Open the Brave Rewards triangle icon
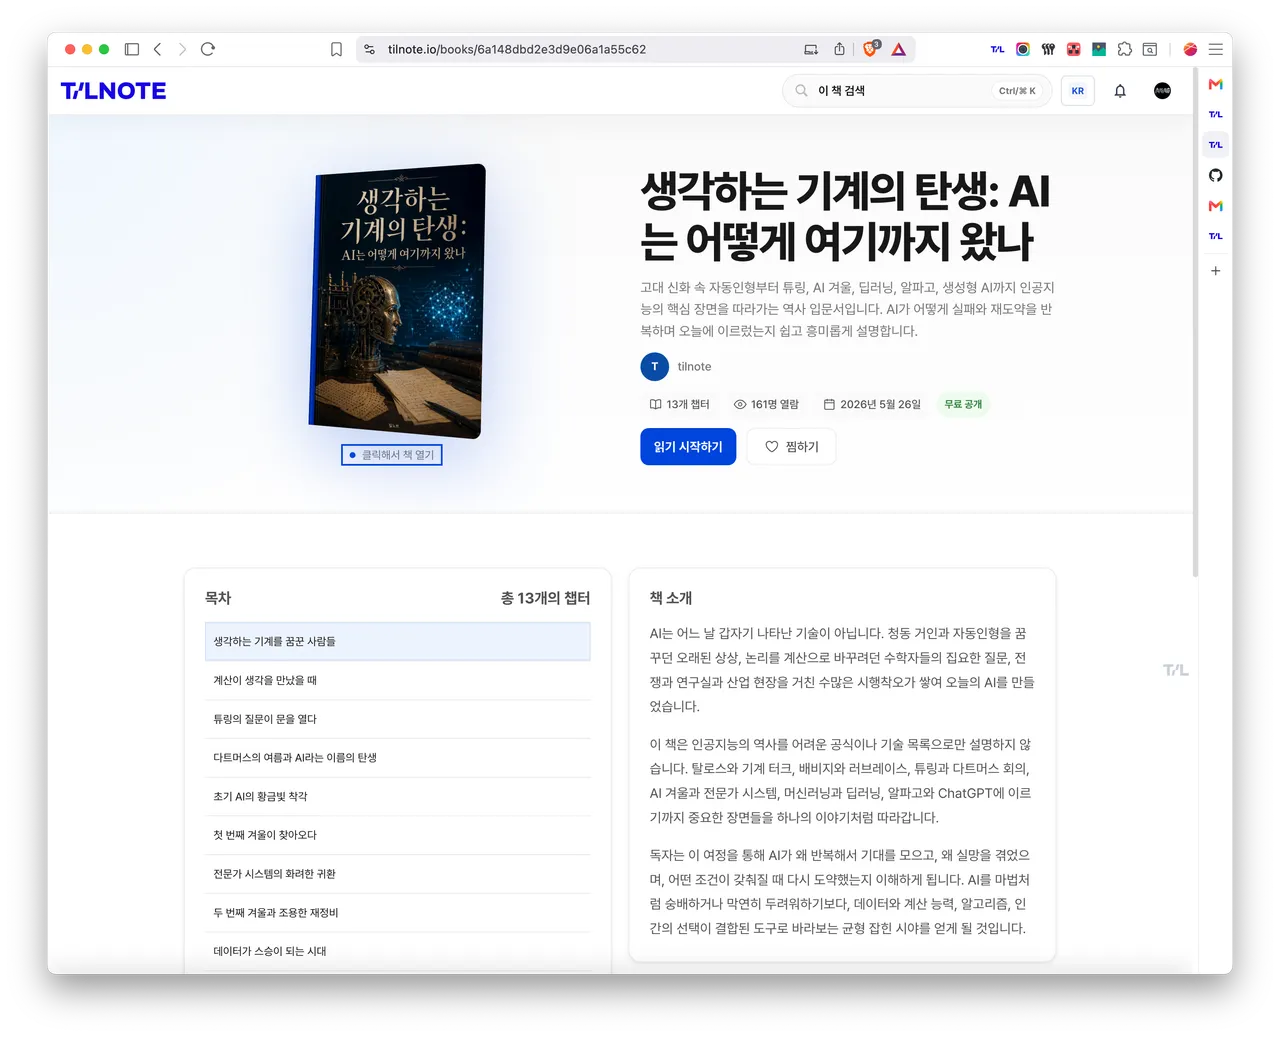Image resolution: width=1280 pixels, height=1037 pixels. click(899, 49)
